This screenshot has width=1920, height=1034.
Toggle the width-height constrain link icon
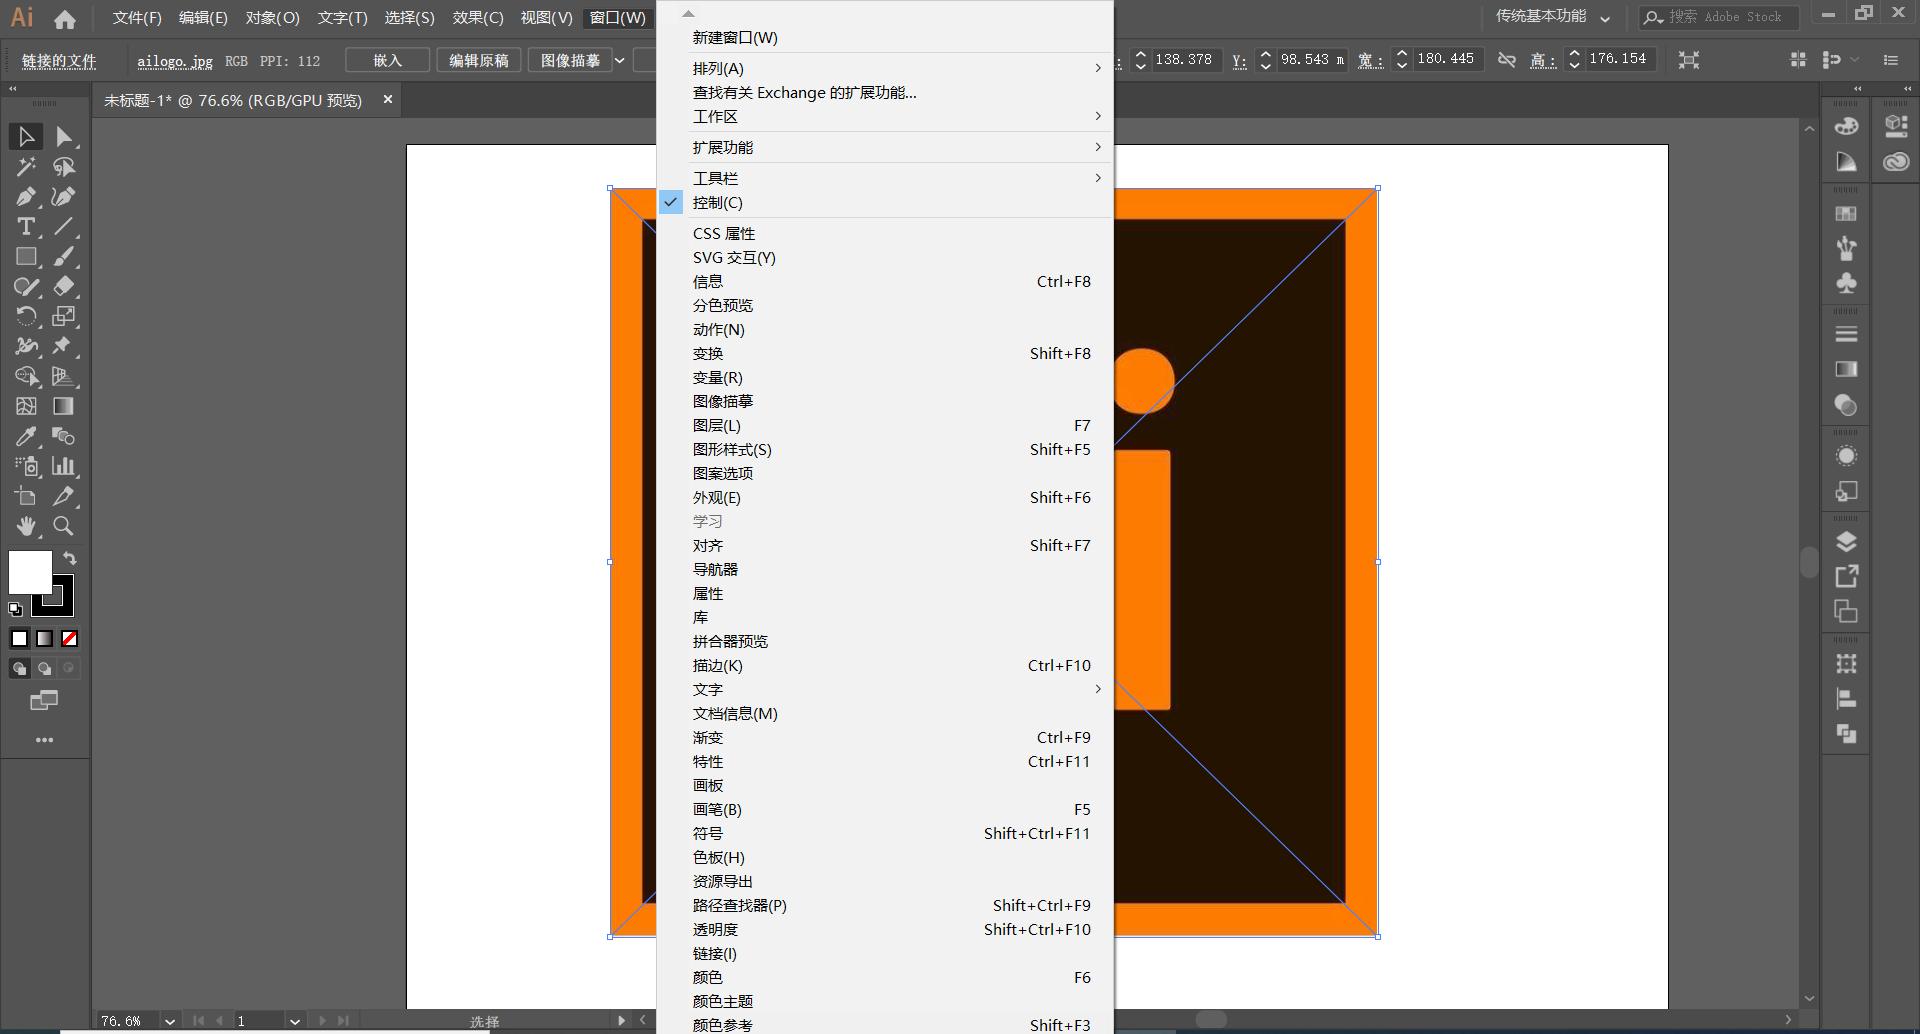[x=1508, y=59]
